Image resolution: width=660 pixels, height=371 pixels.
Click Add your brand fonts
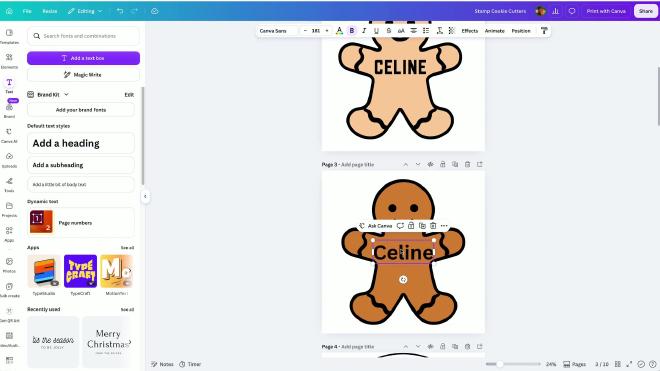click(x=81, y=110)
